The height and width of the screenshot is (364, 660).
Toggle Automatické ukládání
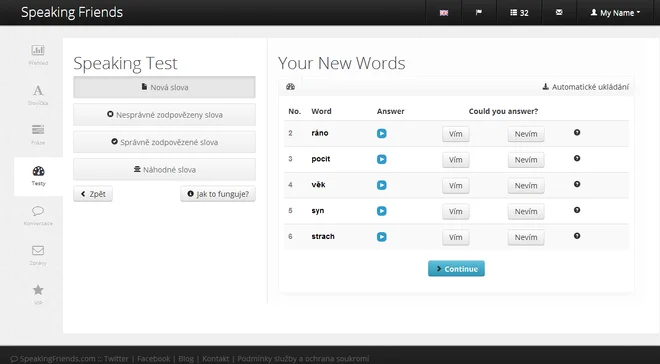coord(585,87)
